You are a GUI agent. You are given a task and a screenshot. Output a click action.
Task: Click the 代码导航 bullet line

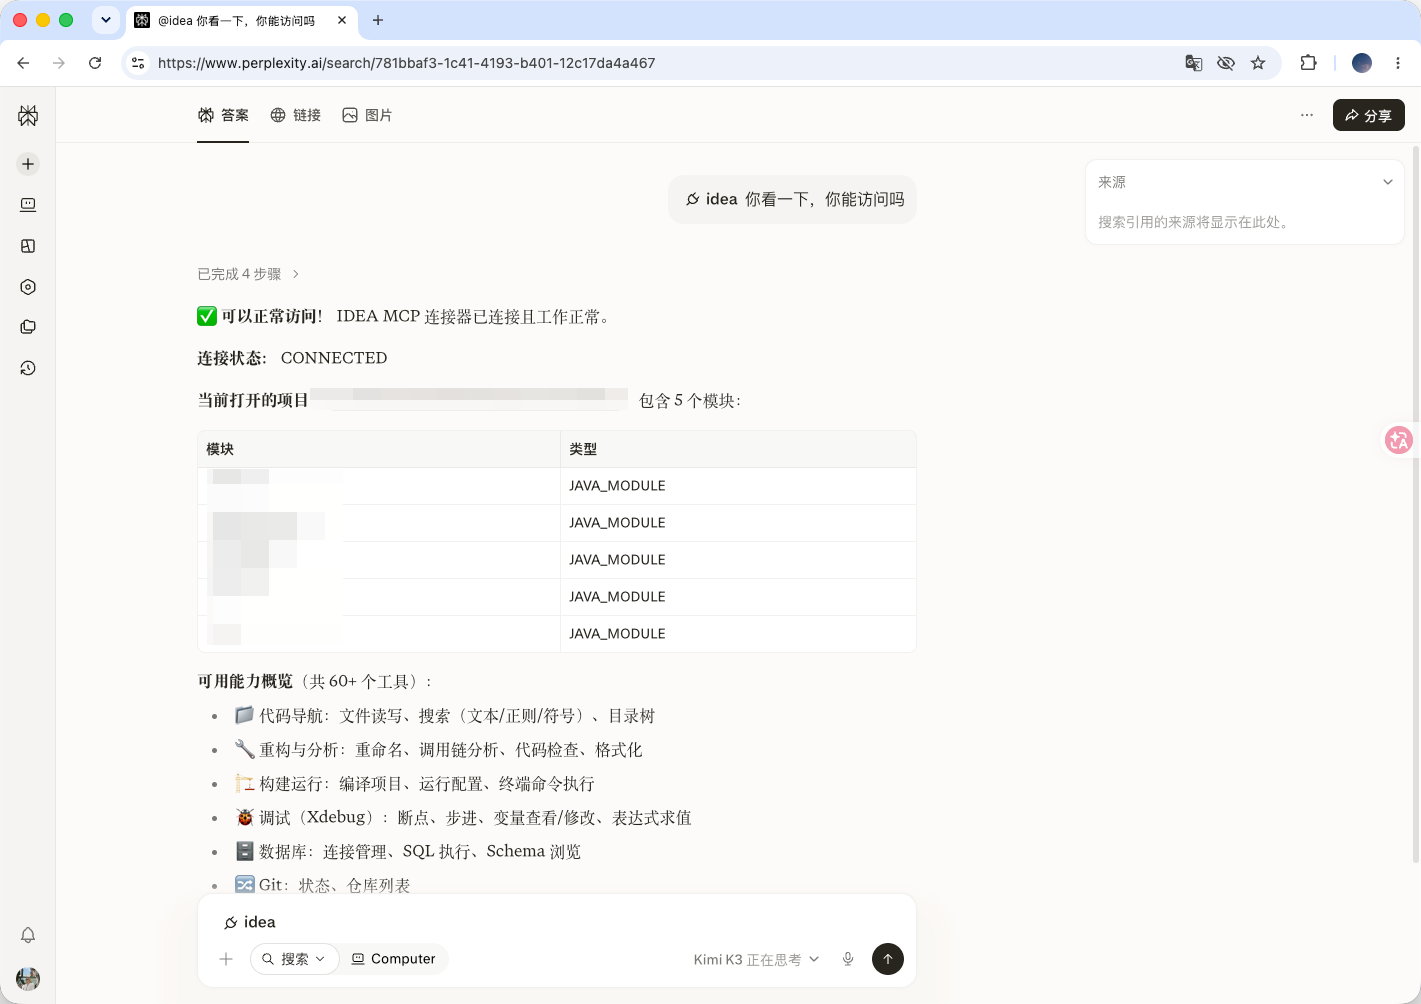coord(445,716)
